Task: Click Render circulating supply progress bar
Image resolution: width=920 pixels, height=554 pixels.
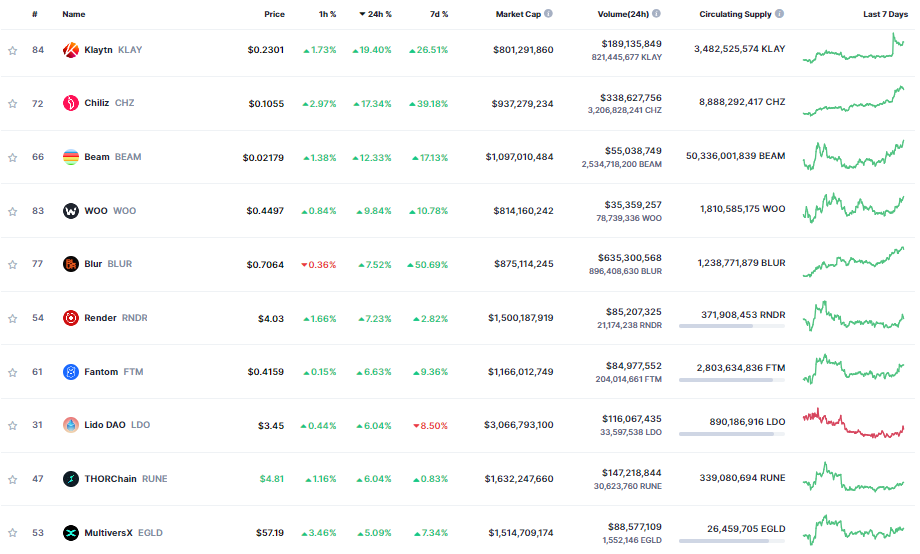Action: (732, 326)
